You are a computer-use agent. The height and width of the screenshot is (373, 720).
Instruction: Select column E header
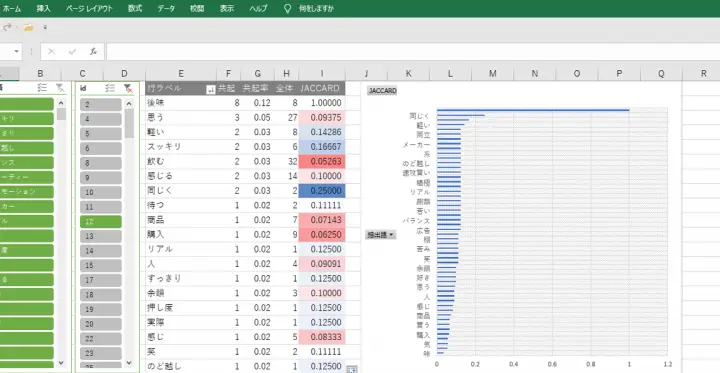pyautogui.click(x=181, y=73)
